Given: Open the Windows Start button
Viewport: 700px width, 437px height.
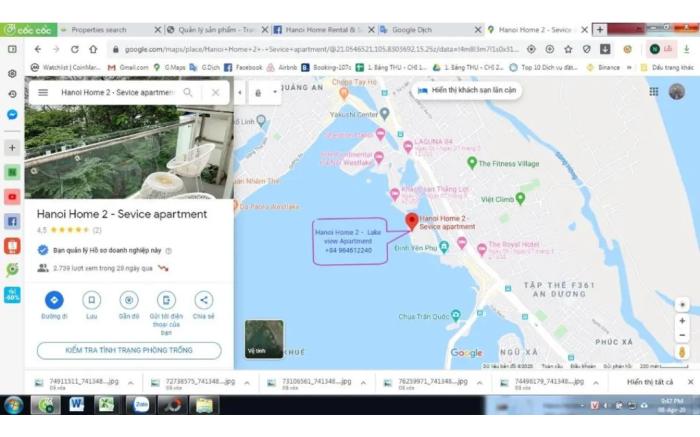Looking at the screenshot, I should tap(13, 405).
